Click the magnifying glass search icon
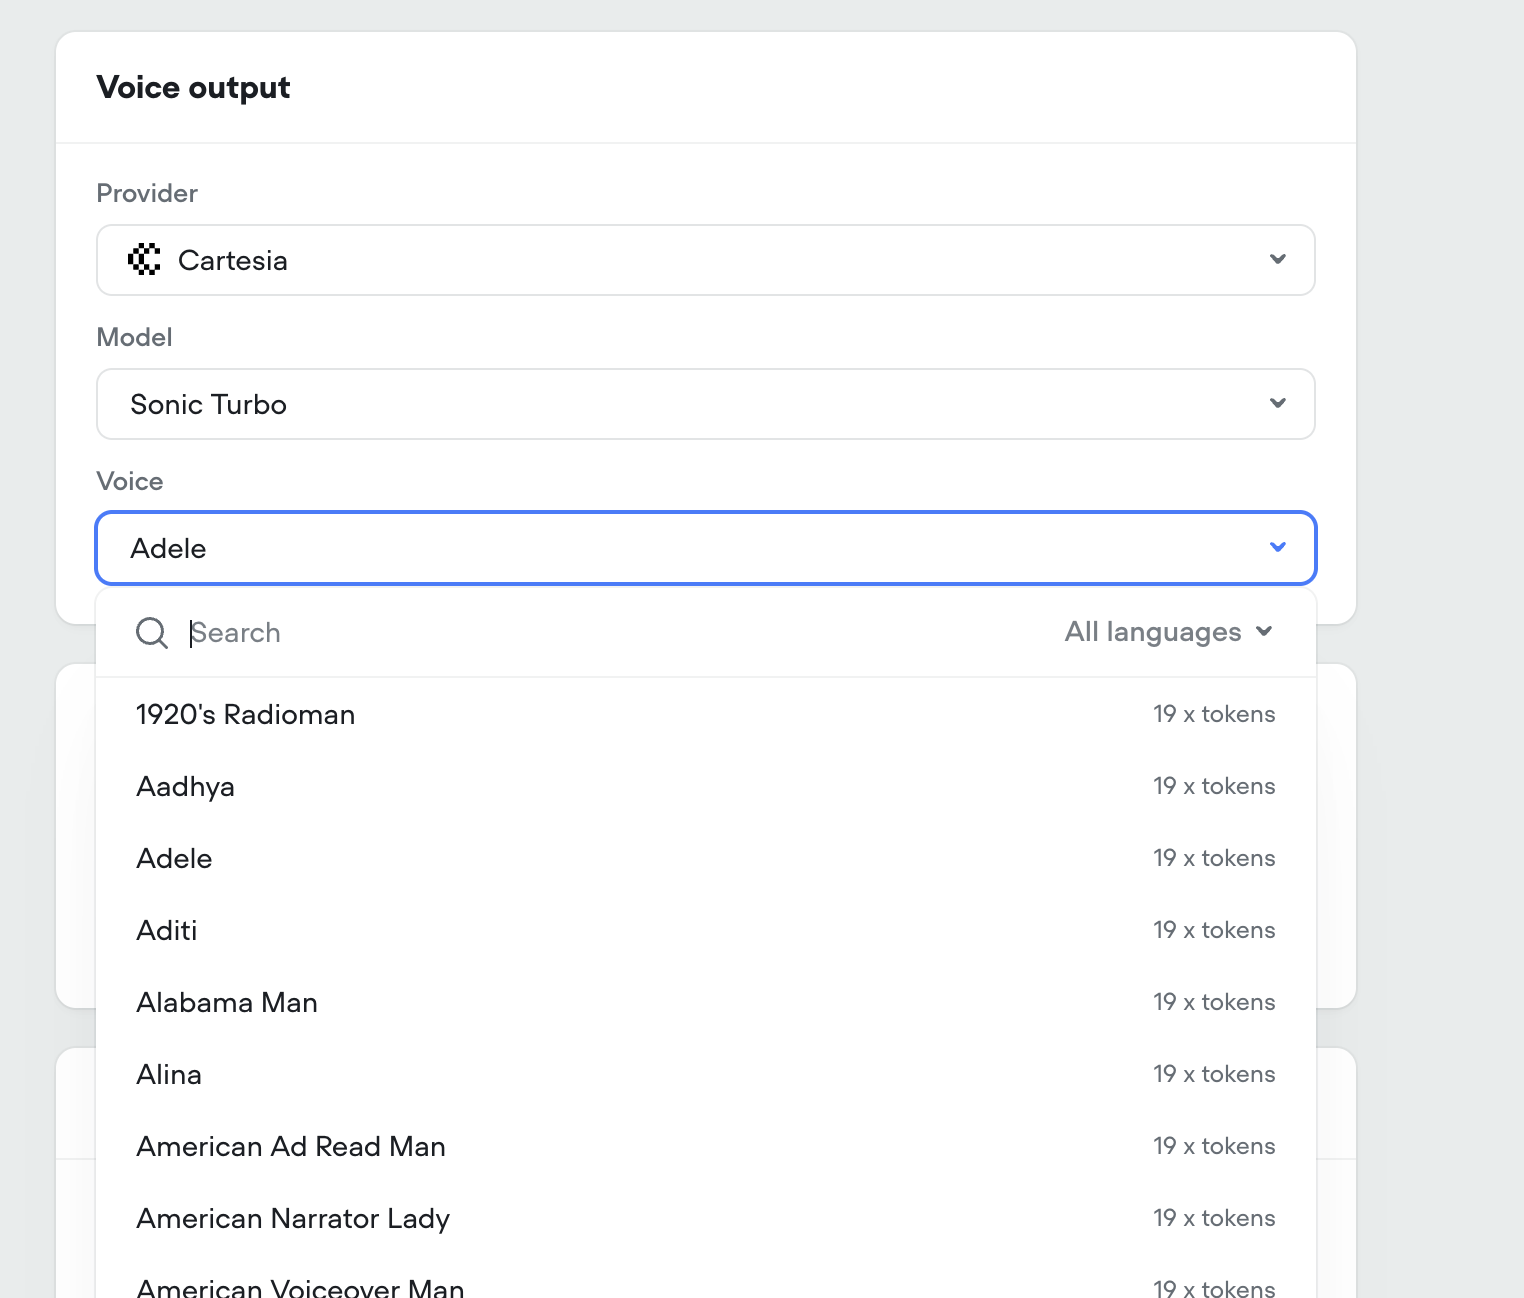 pos(152,633)
